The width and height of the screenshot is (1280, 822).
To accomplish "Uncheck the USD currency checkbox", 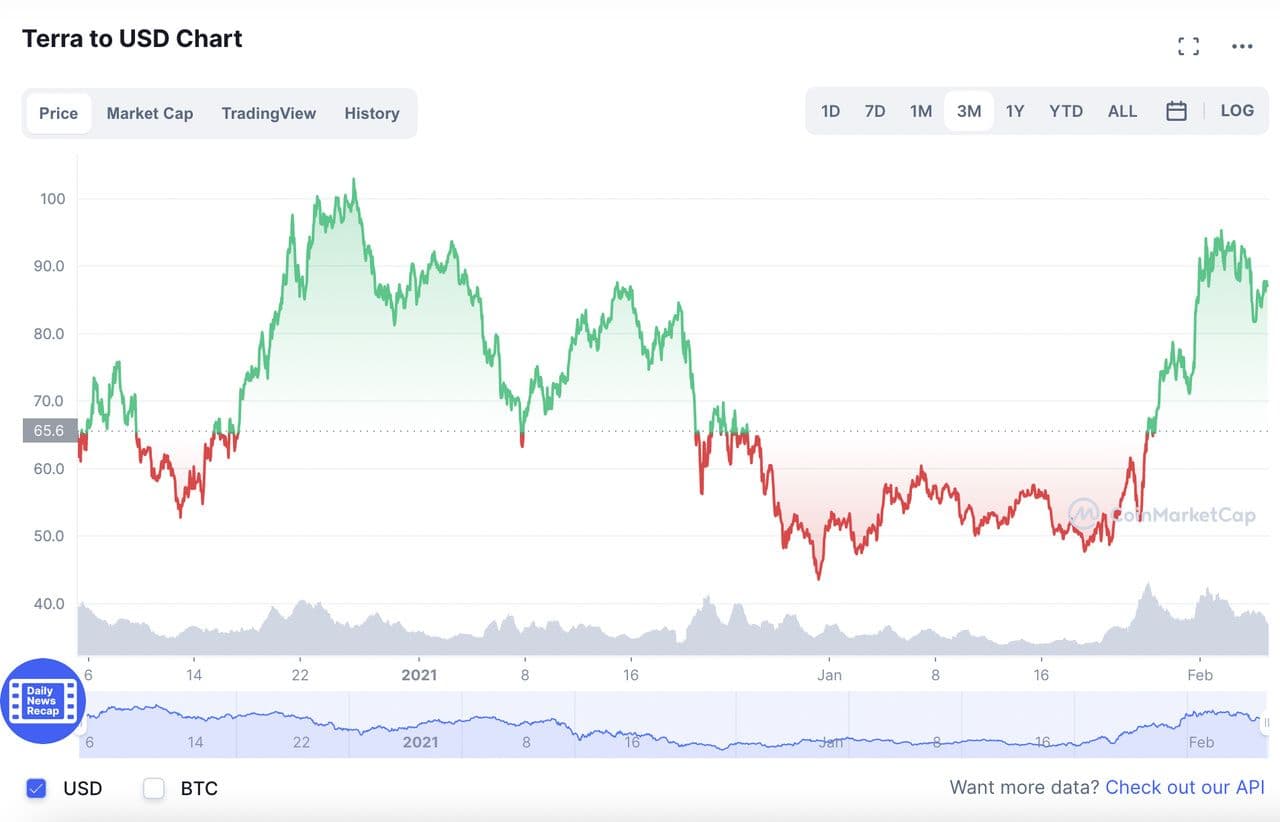I will [37, 788].
